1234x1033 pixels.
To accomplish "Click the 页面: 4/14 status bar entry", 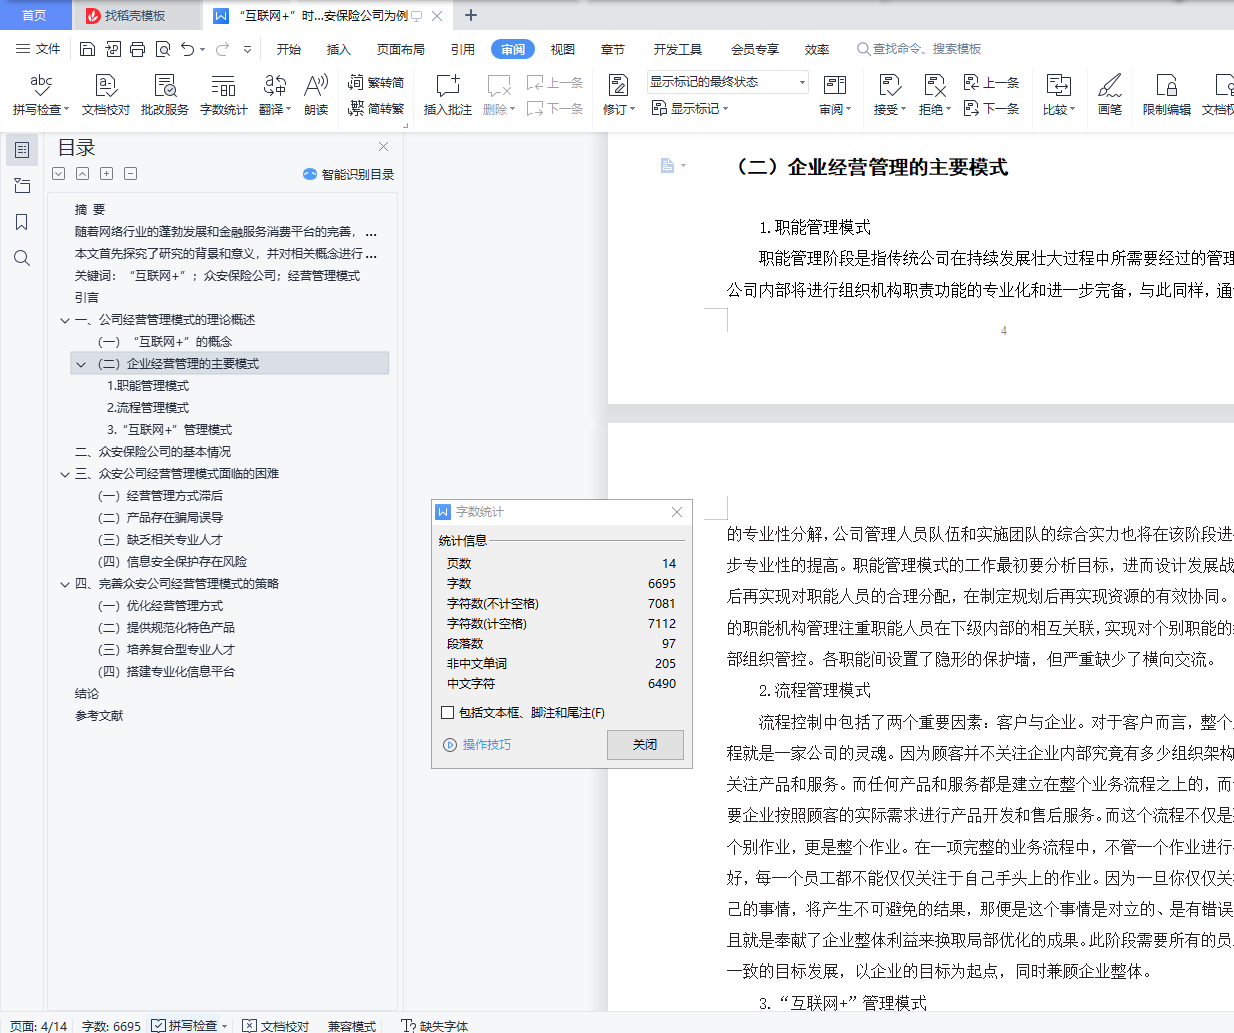I will (39, 1026).
